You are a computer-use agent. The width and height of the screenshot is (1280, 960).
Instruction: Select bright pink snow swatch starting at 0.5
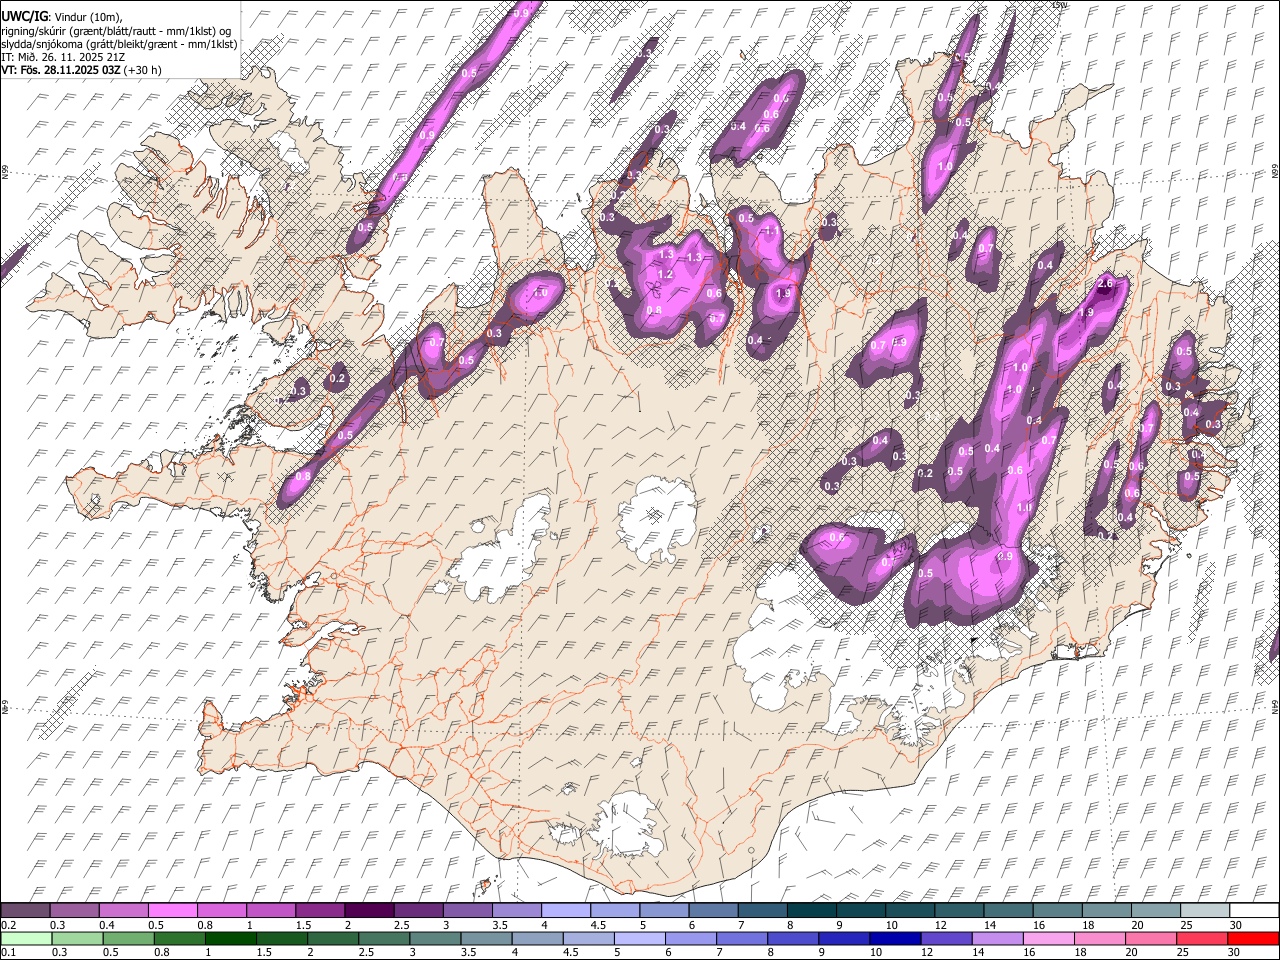(x=173, y=910)
